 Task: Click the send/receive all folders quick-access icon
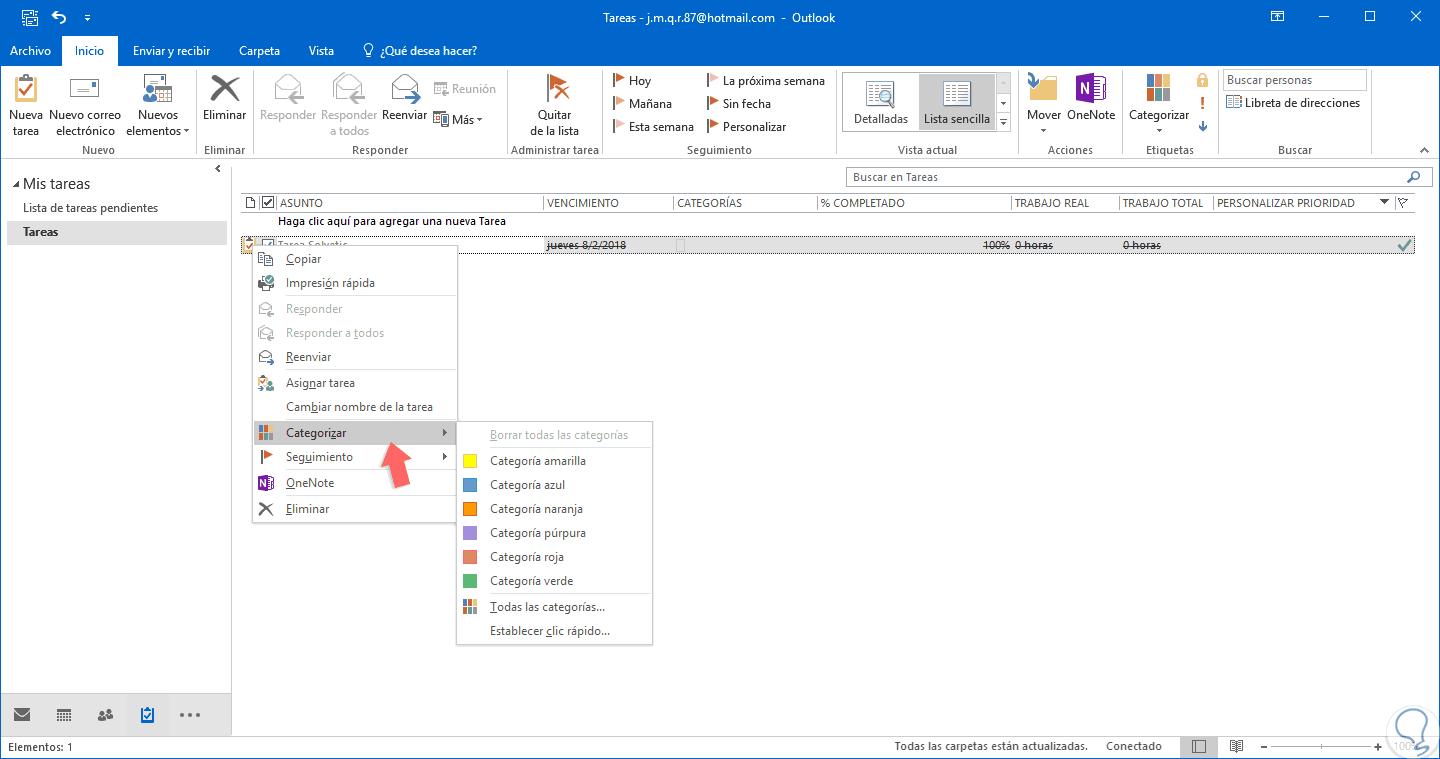point(29,17)
